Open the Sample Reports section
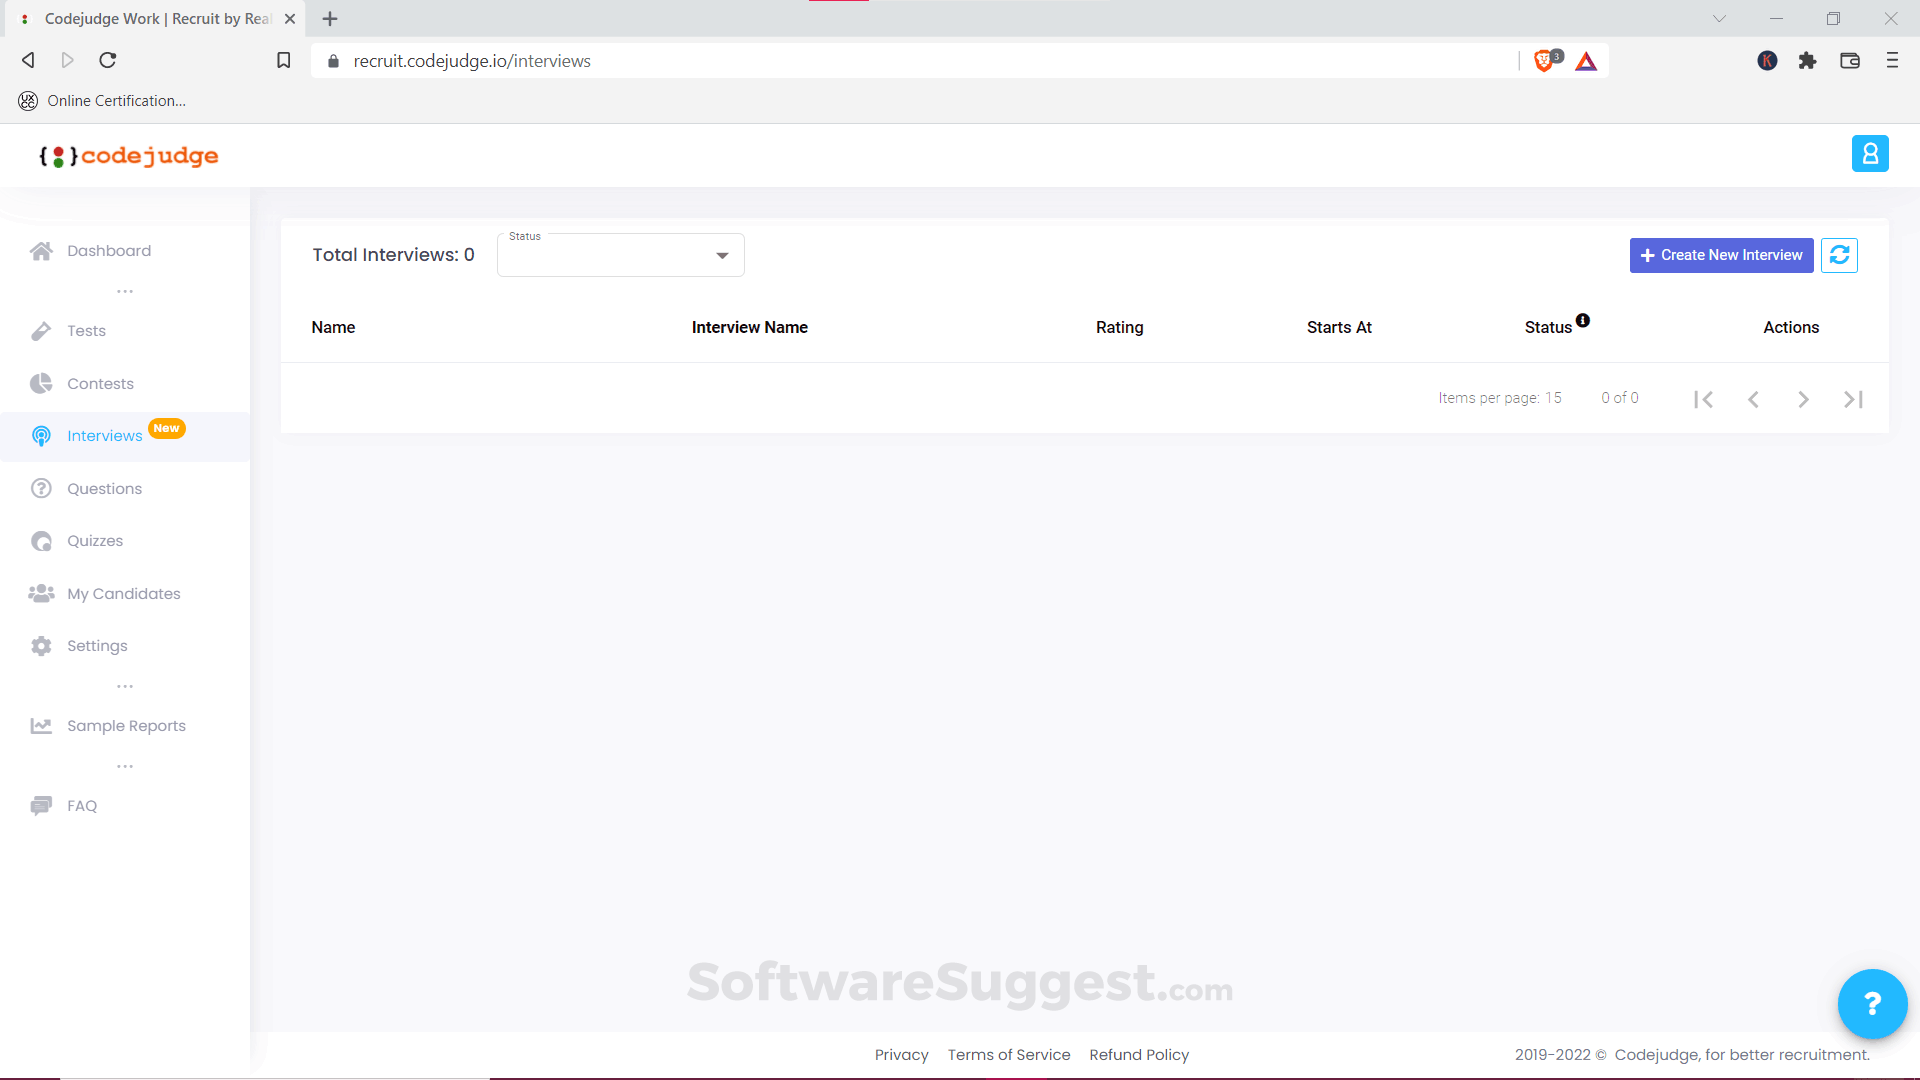This screenshot has height=1080, width=1920. (x=126, y=725)
